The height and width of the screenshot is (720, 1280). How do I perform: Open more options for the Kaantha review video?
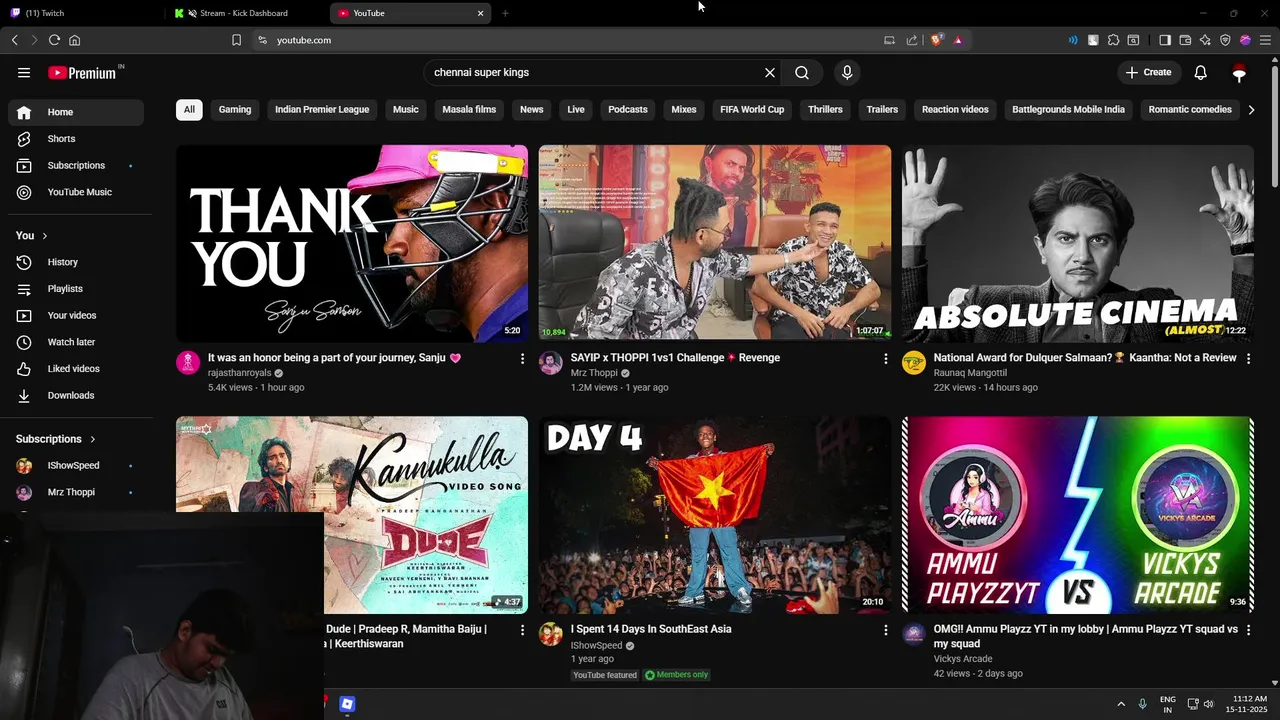[1248, 358]
